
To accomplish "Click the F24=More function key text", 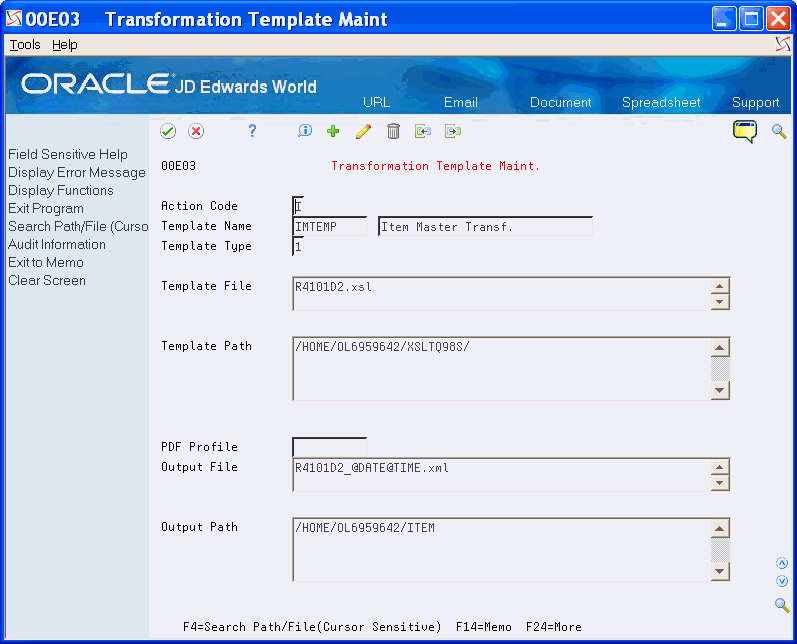I will [x=554, y=627].
